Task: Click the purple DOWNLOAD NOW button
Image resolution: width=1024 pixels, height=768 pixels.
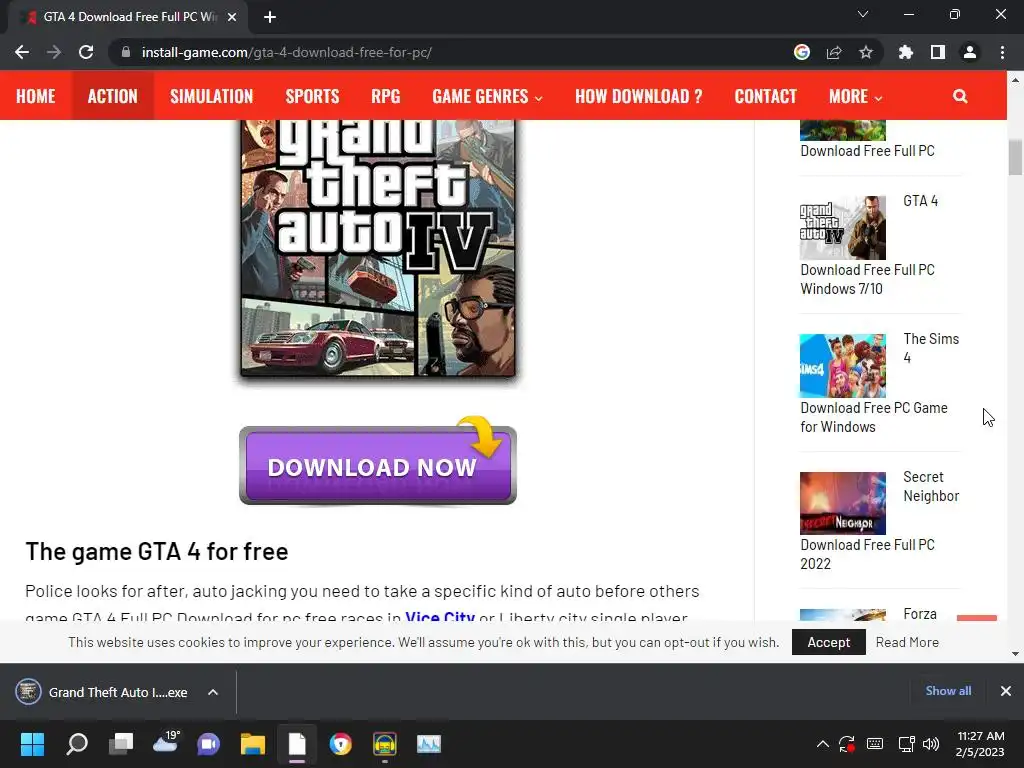Action: coord(377,466)
